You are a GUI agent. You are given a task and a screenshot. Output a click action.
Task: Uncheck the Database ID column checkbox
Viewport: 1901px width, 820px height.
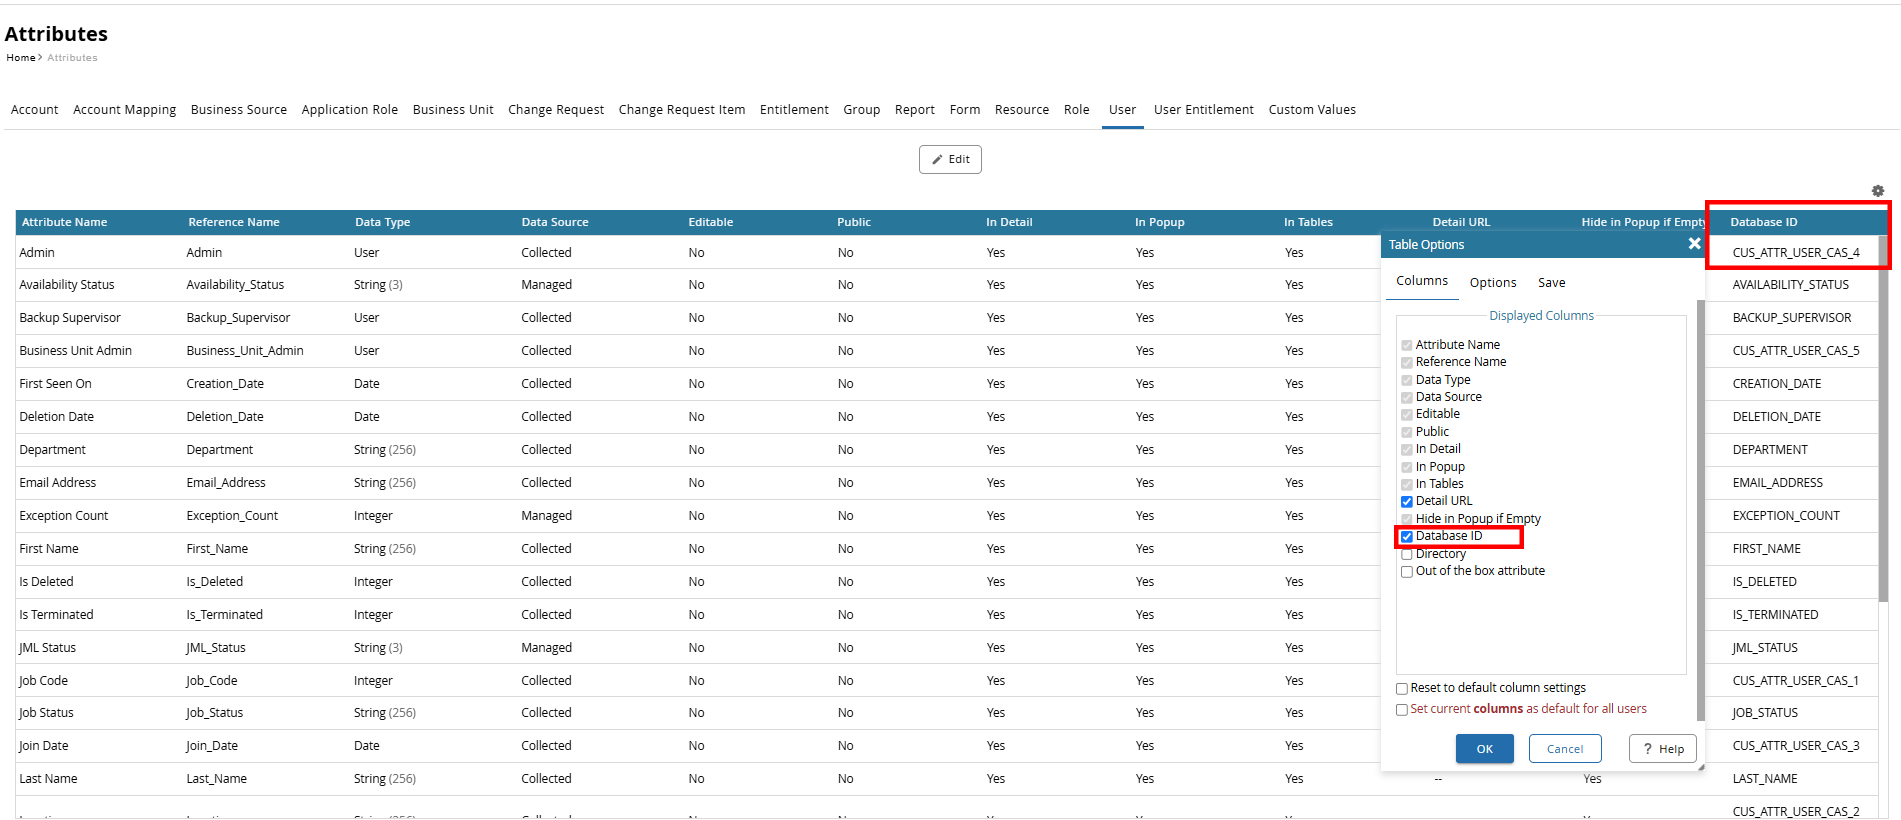[1407, 537]
